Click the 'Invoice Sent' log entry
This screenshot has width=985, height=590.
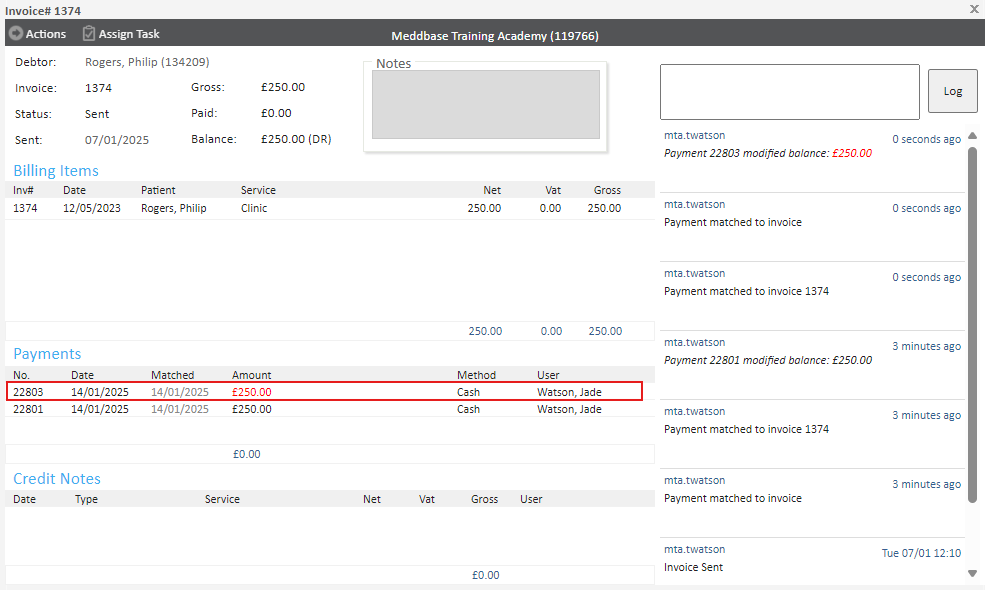point(693,567)
